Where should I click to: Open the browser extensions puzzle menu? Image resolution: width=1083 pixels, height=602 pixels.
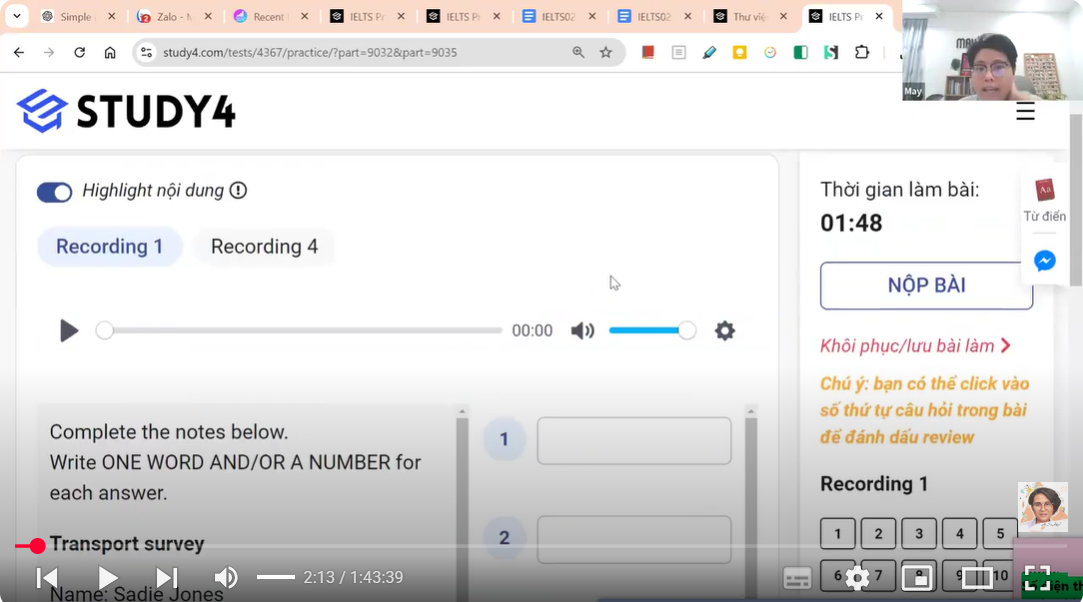point(862,52)
